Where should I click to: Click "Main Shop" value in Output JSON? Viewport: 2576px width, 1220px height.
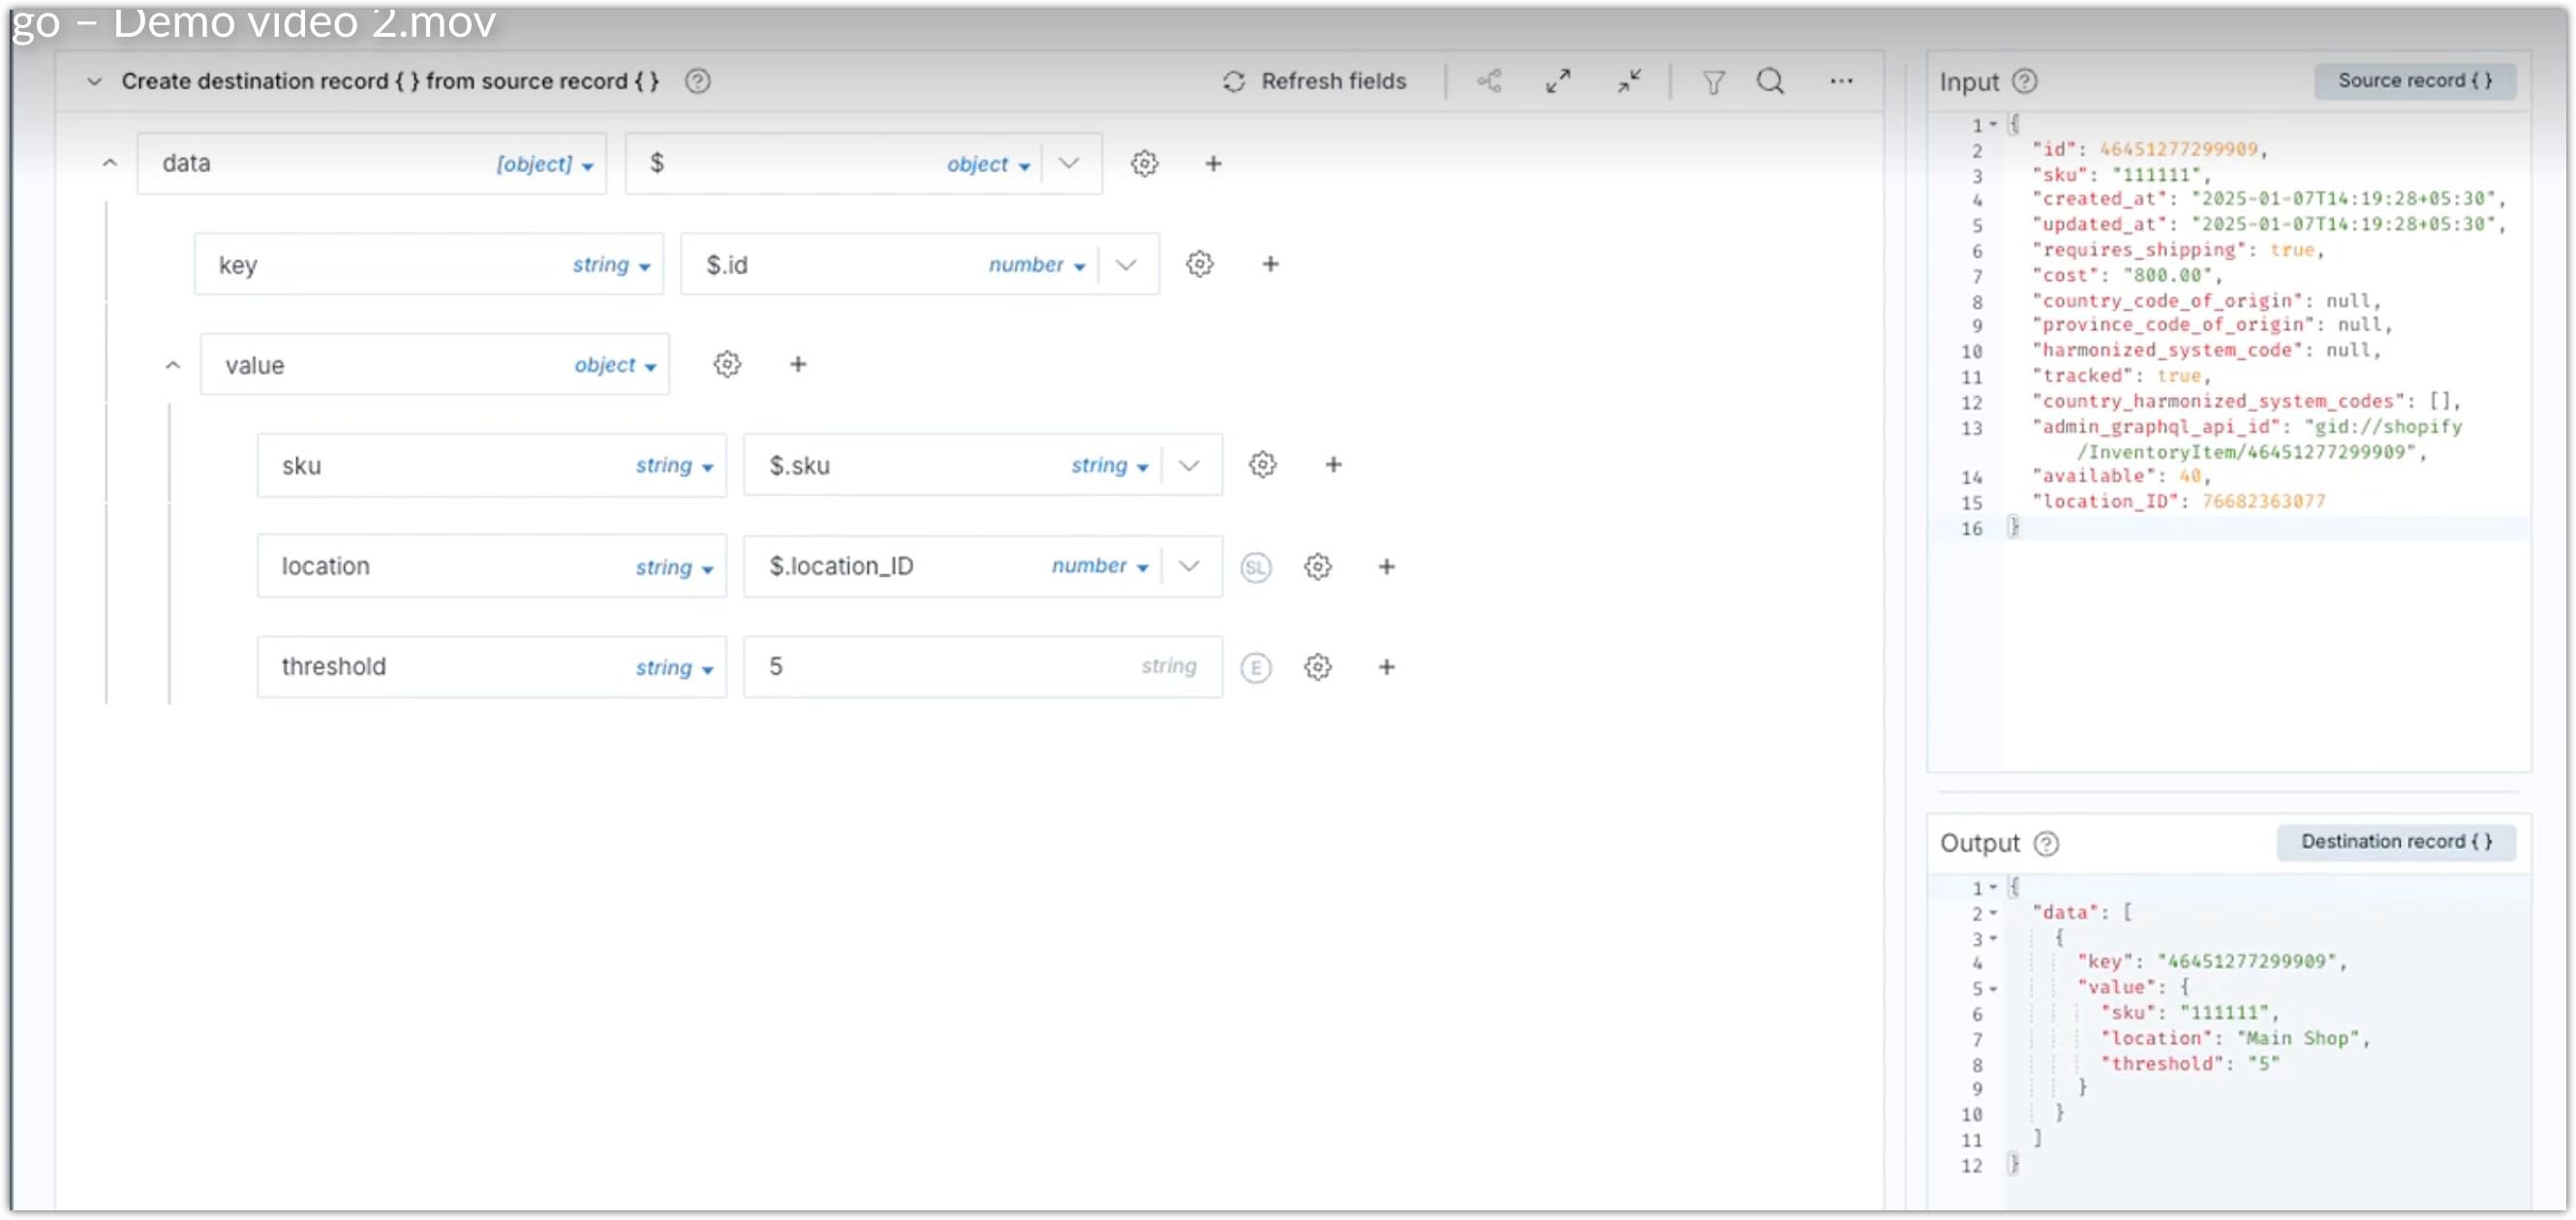pos(2298,1039)
